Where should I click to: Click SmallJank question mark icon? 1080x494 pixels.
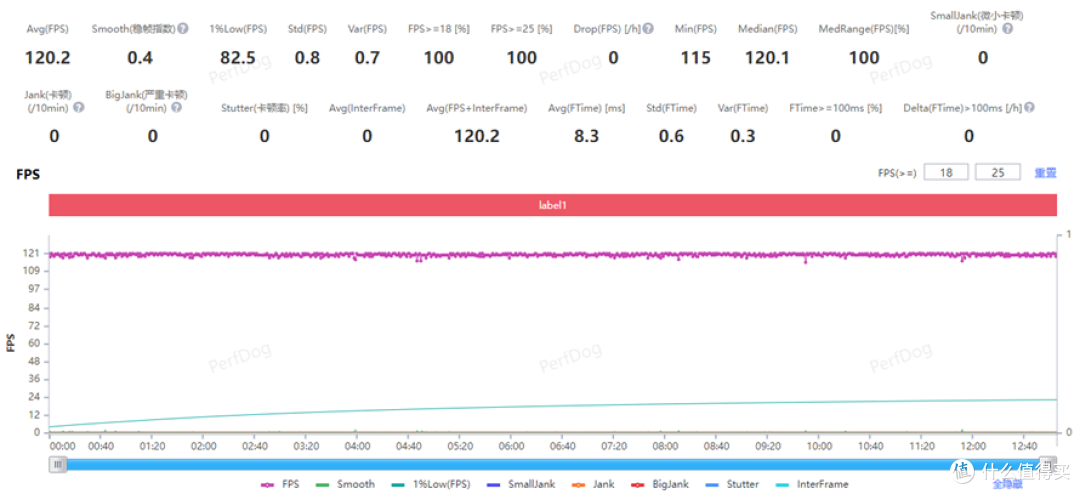pos(1006,30)
